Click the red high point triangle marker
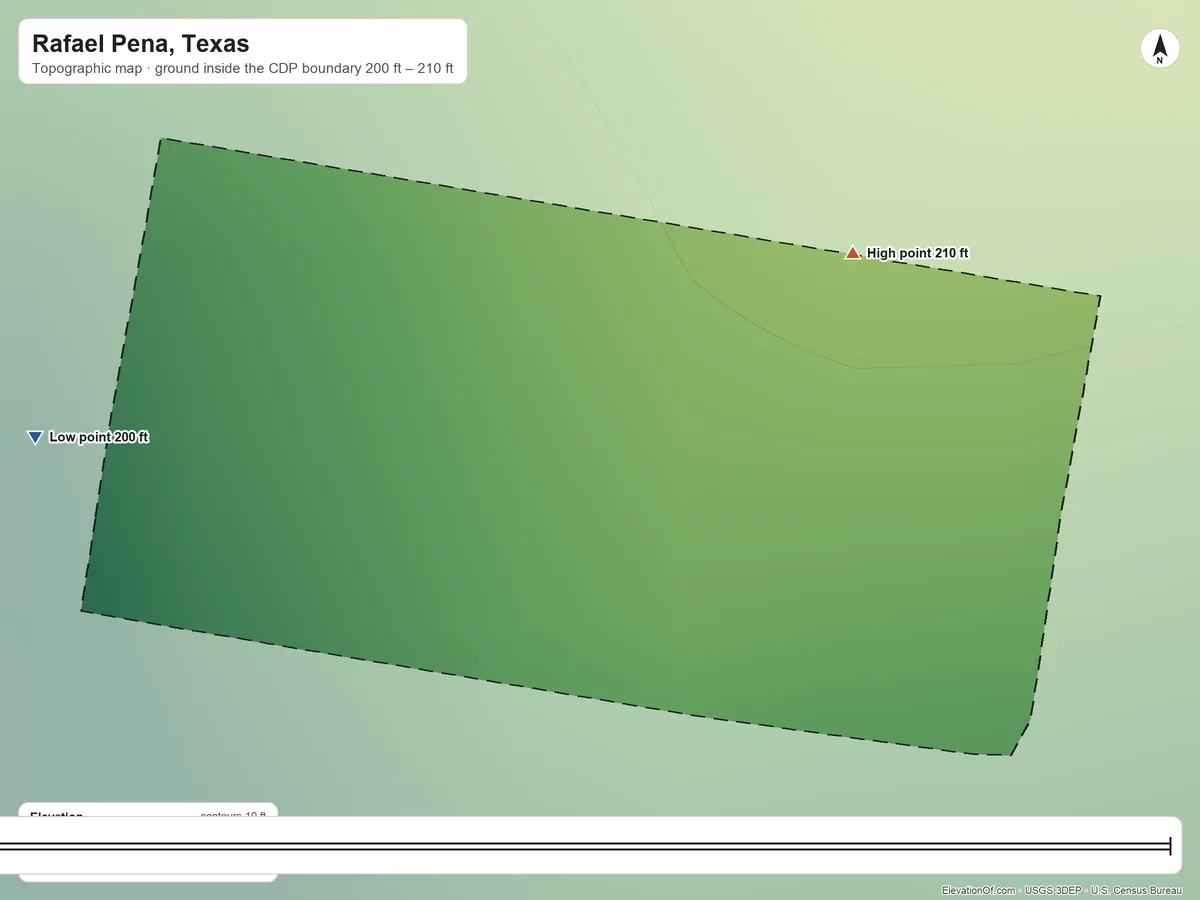Viewport: 1200px width, 900px height. (852, 253)
